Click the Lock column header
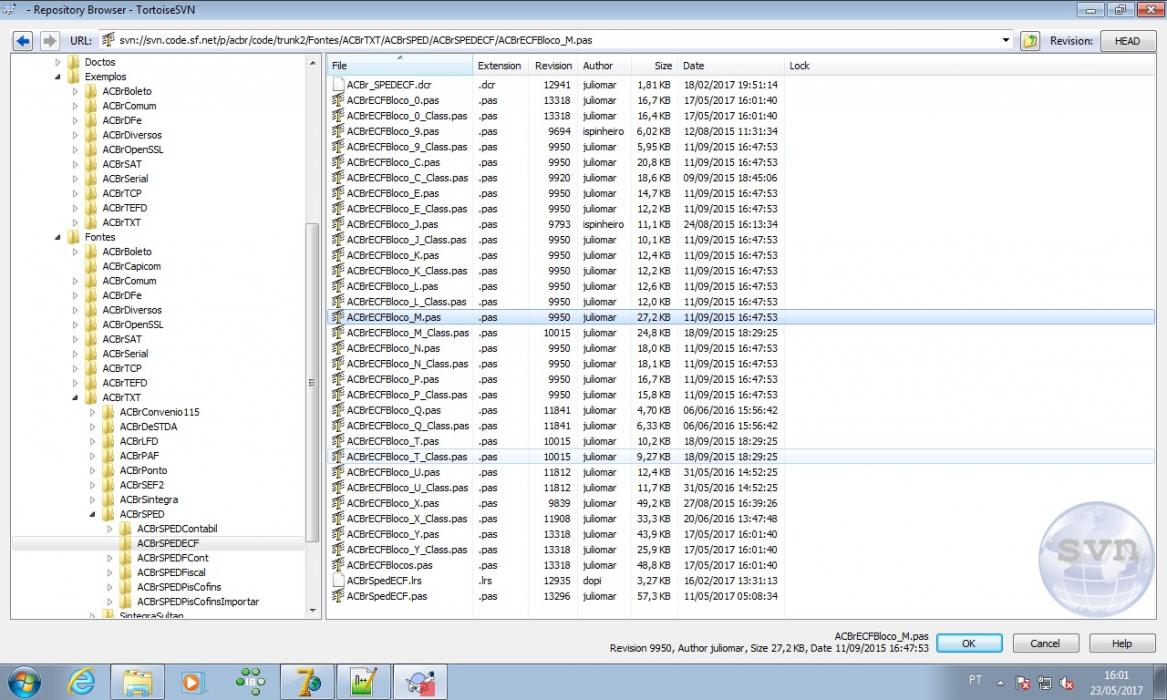1167x700 pixels. click(799, 65)
